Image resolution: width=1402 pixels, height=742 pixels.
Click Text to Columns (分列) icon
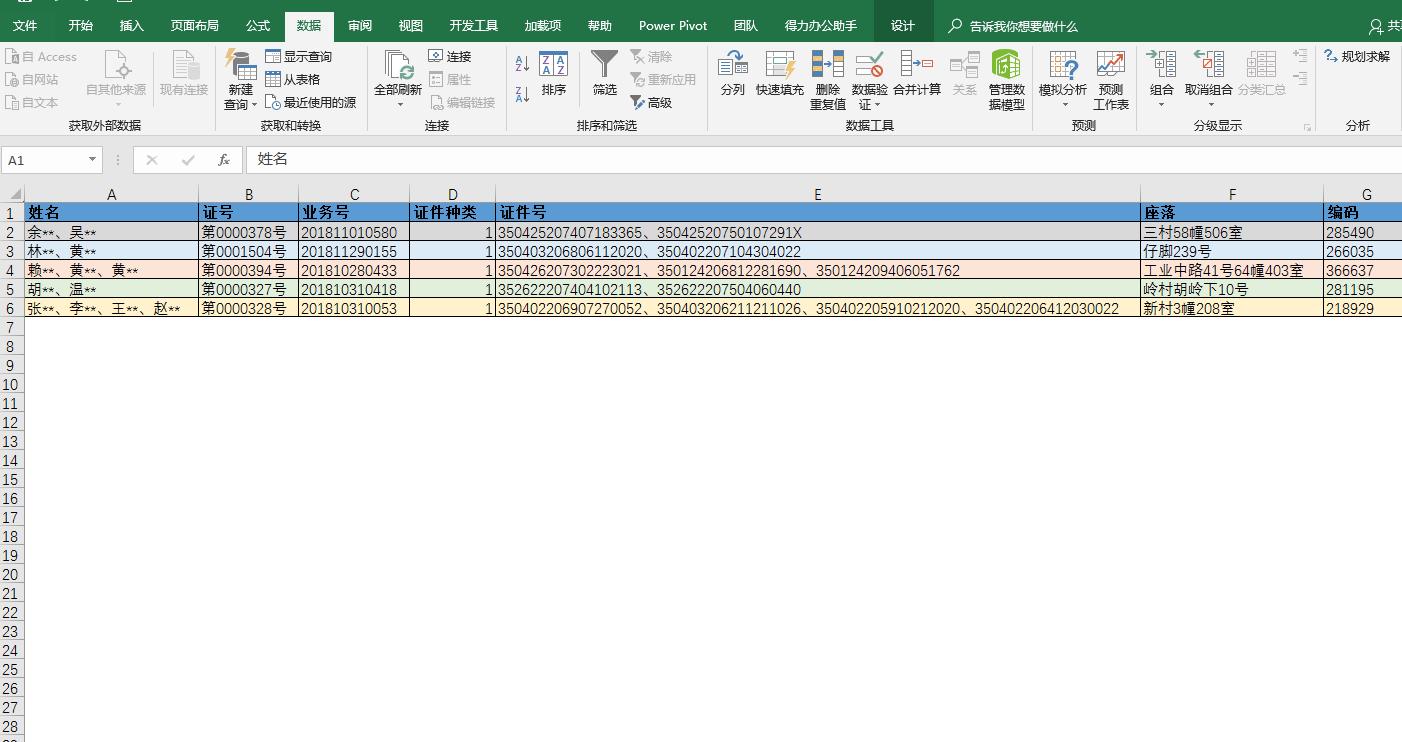[732, 74]
